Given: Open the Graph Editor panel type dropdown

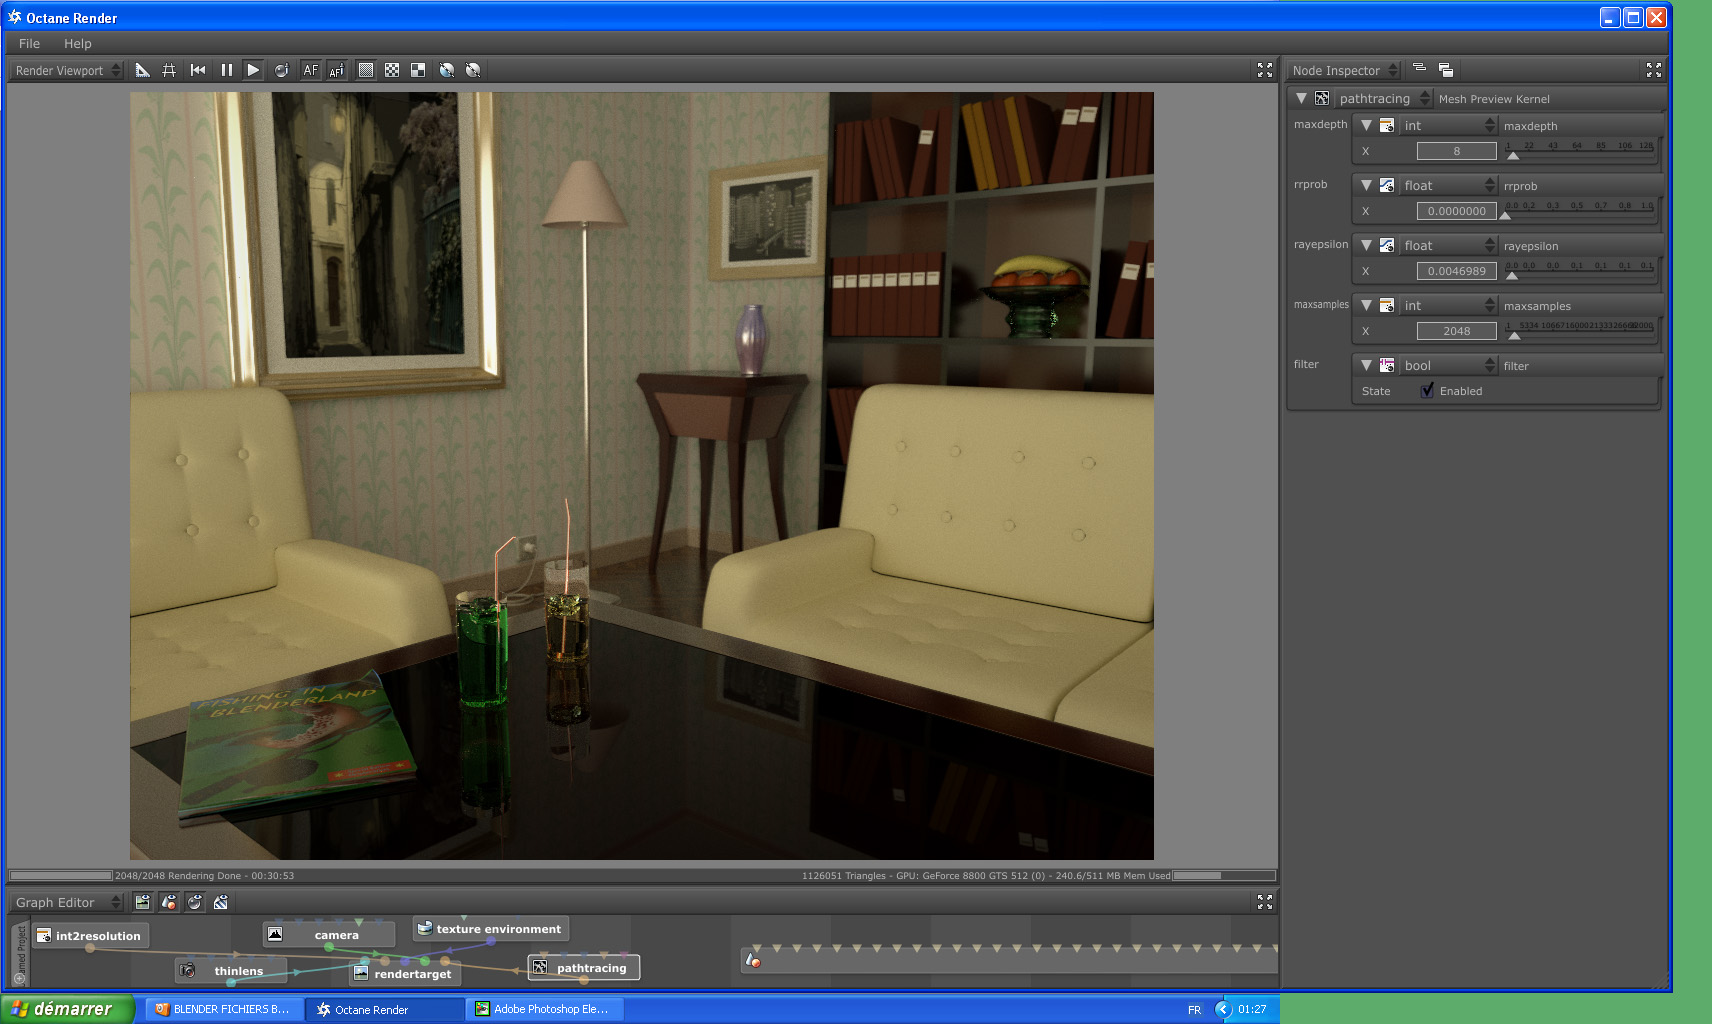Looking at the screenshot, I should pyautogui.click(x=66, y=902).
